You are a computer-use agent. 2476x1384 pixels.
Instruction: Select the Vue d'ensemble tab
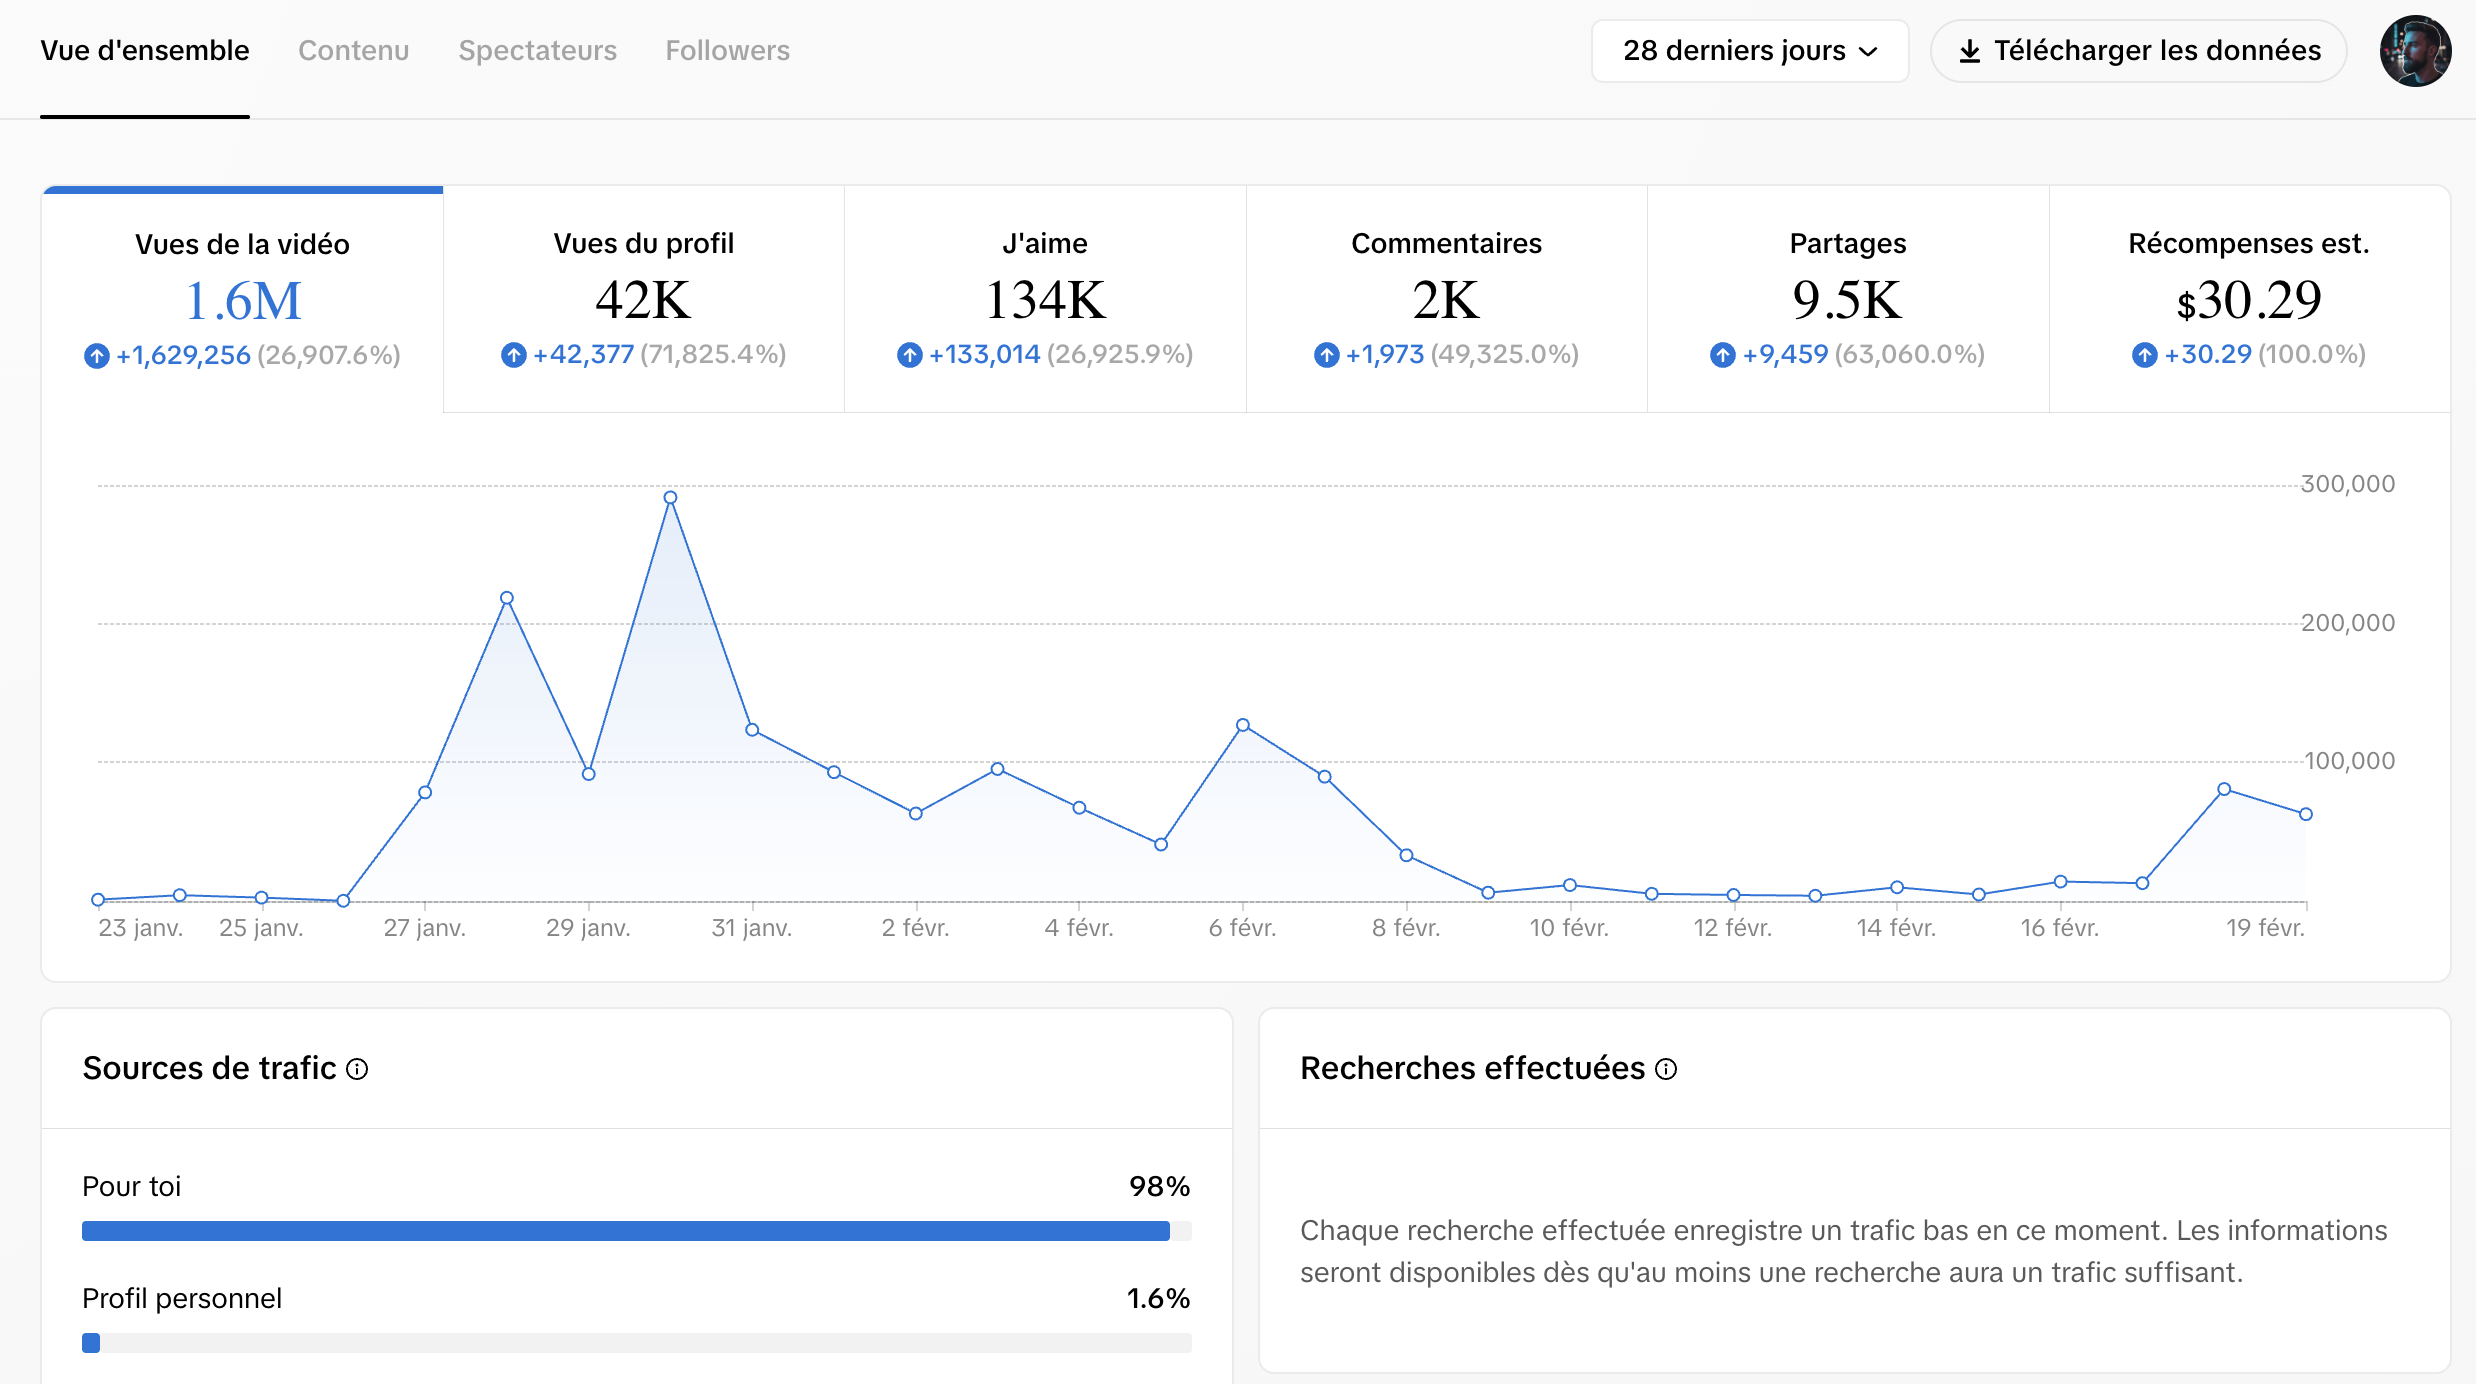[144, 51]
